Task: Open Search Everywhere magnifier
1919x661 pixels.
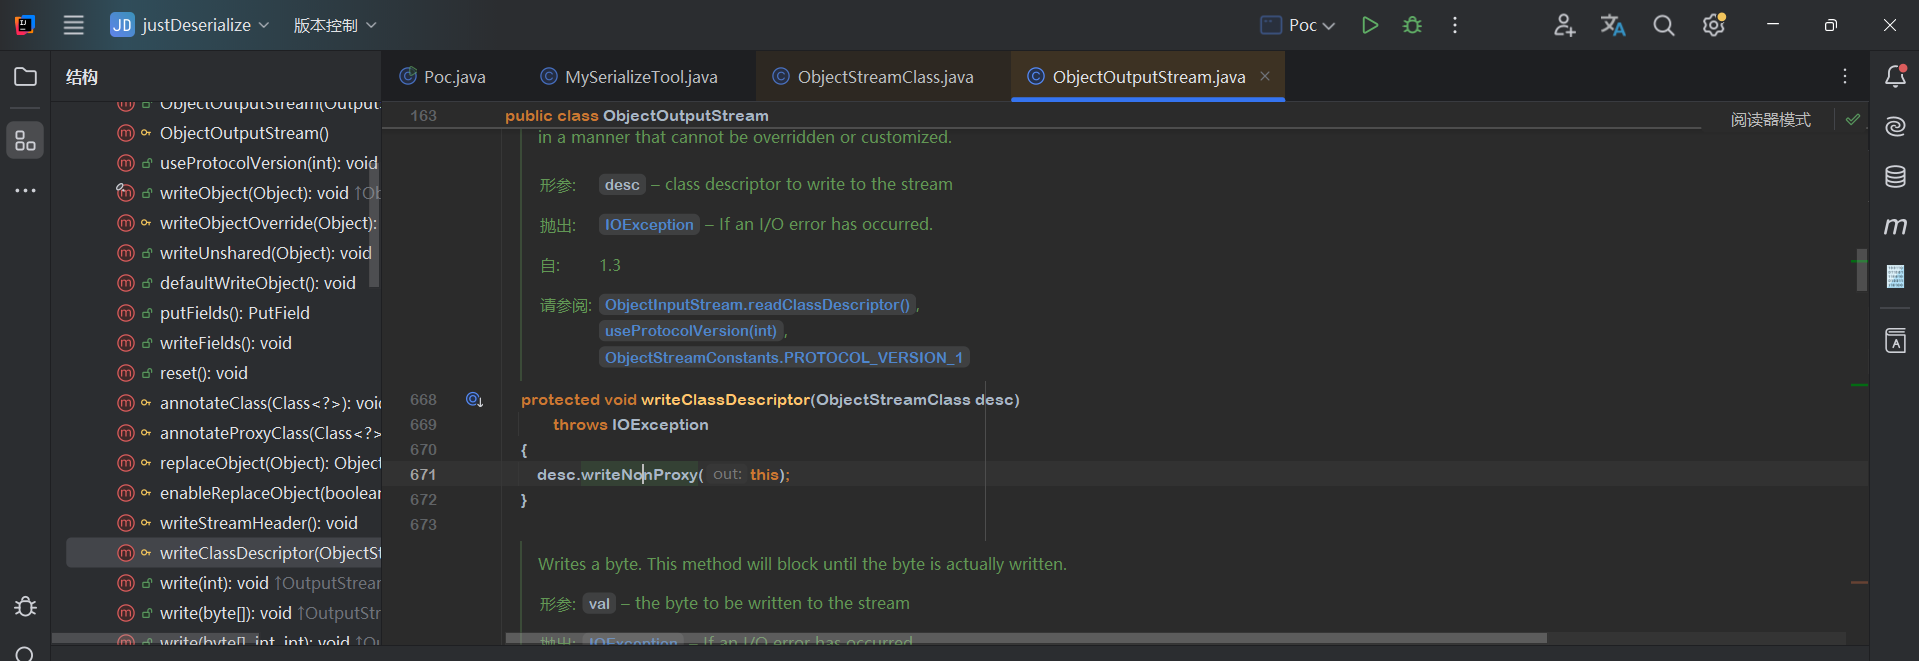Action: pyautogui.click(x=1663, y=25)
